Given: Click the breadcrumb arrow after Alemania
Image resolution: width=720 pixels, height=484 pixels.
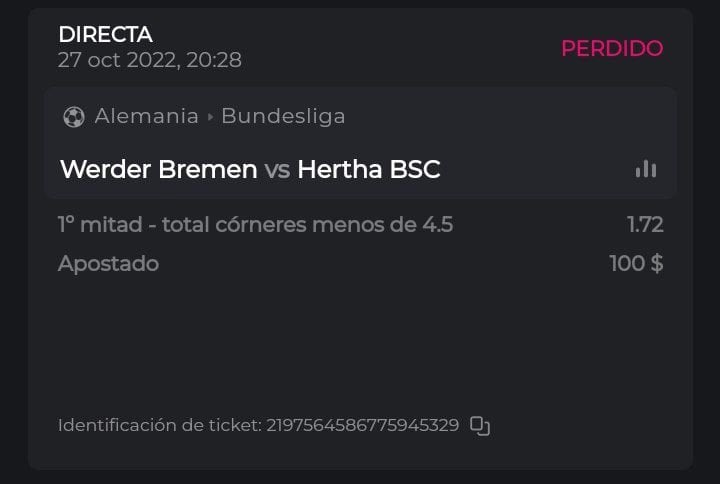Looking at the screenshot, I should click(210, 117).
